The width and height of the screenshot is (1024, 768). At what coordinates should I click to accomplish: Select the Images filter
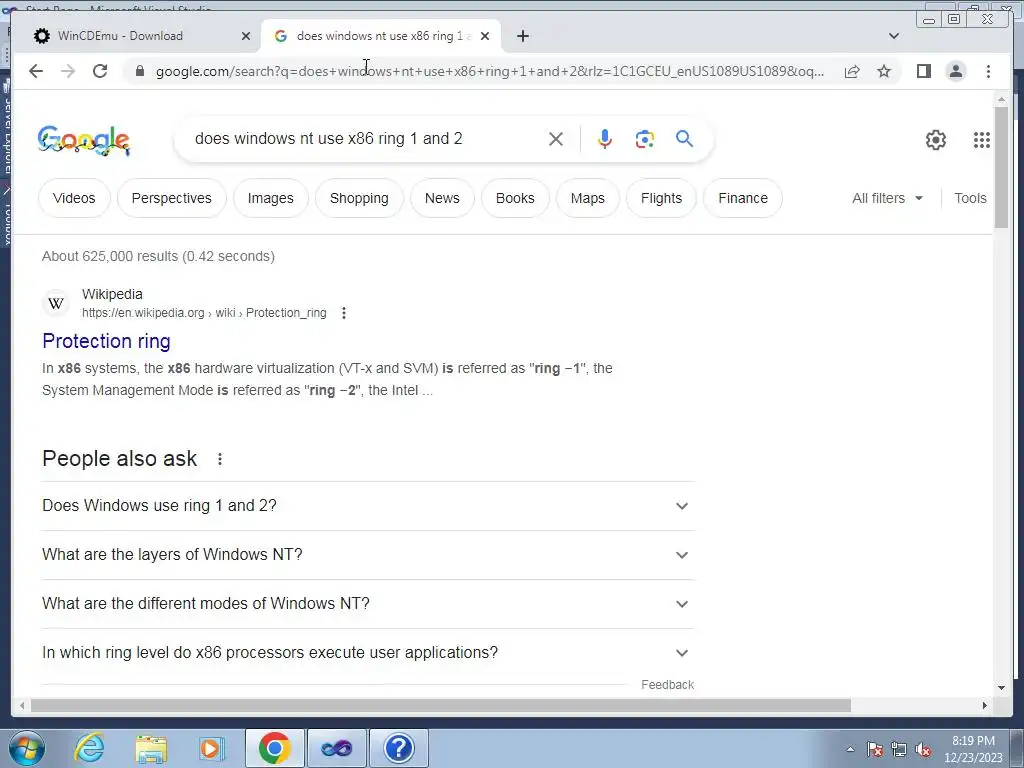(270, 198)
